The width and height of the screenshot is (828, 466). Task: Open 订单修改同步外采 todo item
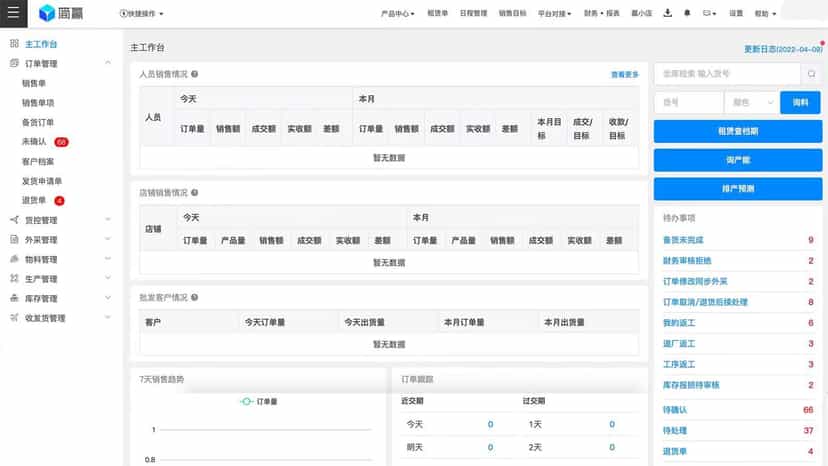695,281
